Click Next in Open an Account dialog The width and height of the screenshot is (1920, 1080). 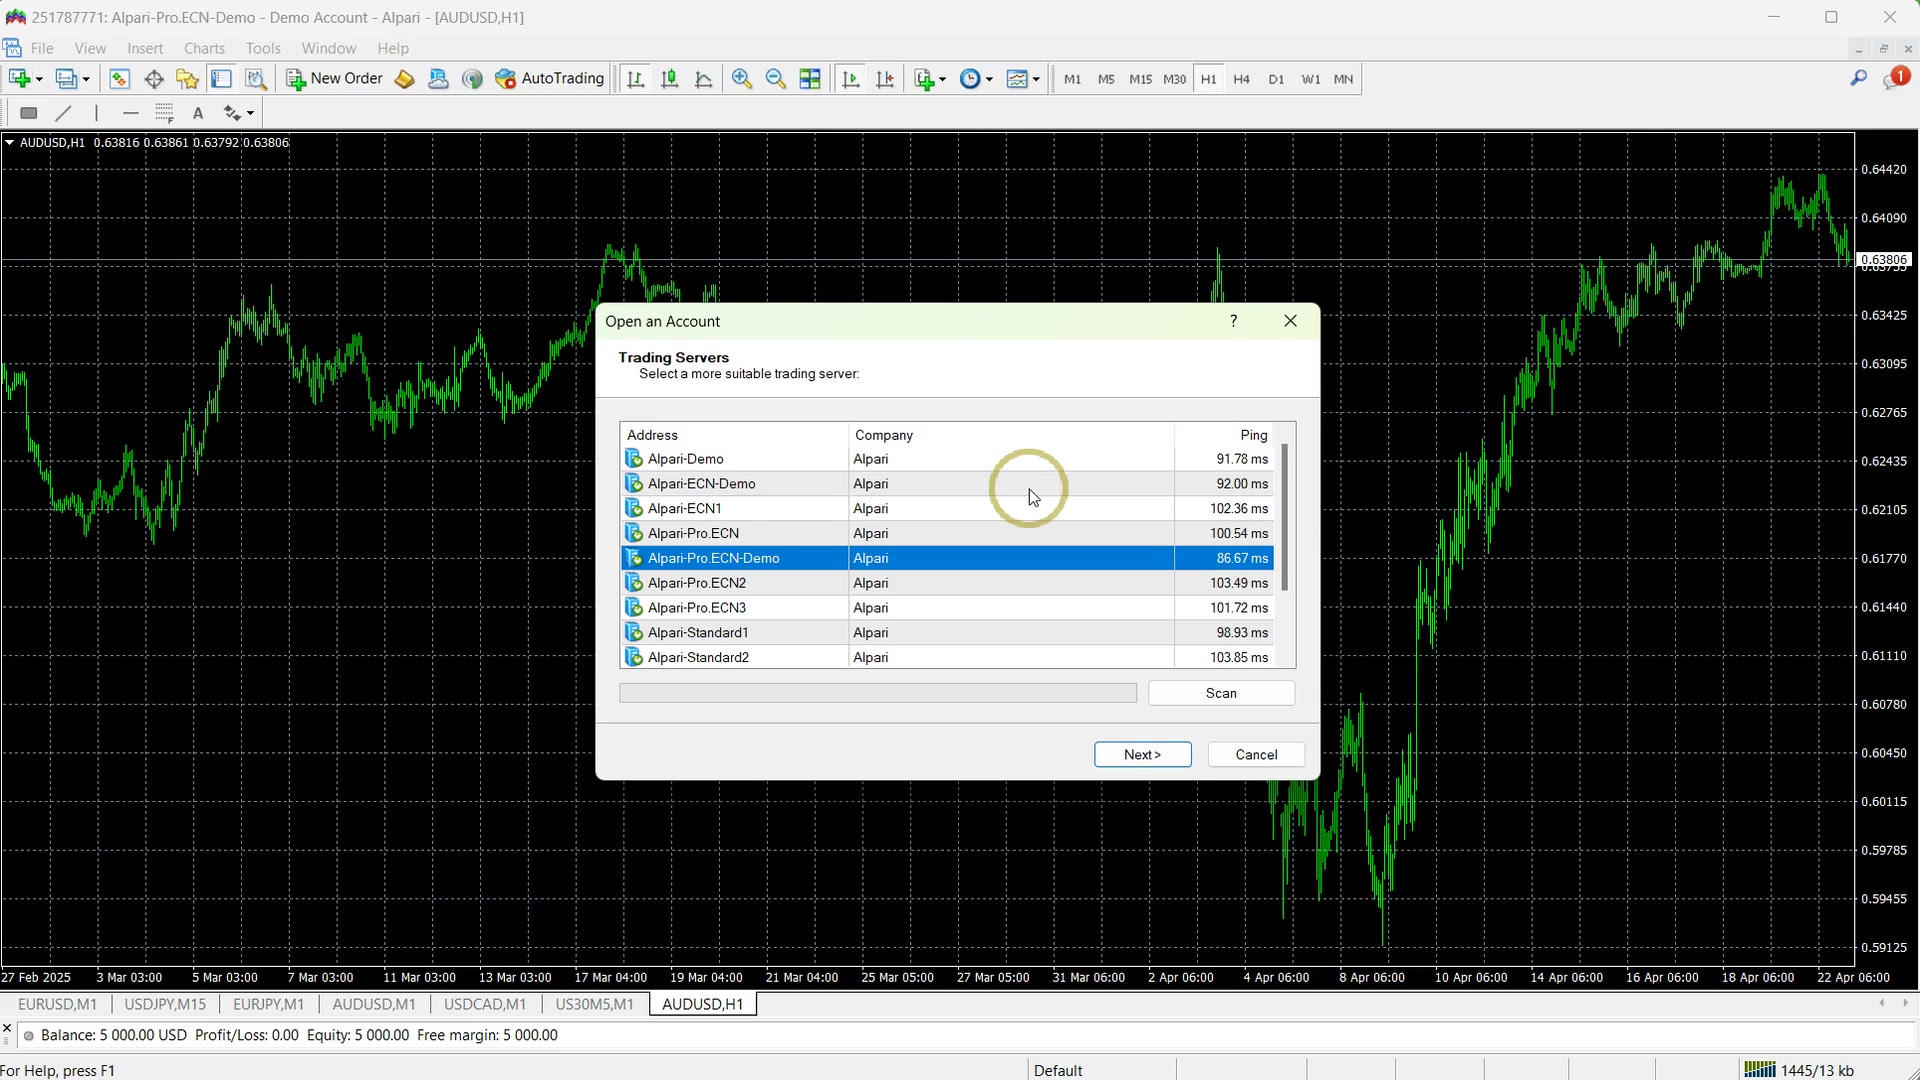1142,754
